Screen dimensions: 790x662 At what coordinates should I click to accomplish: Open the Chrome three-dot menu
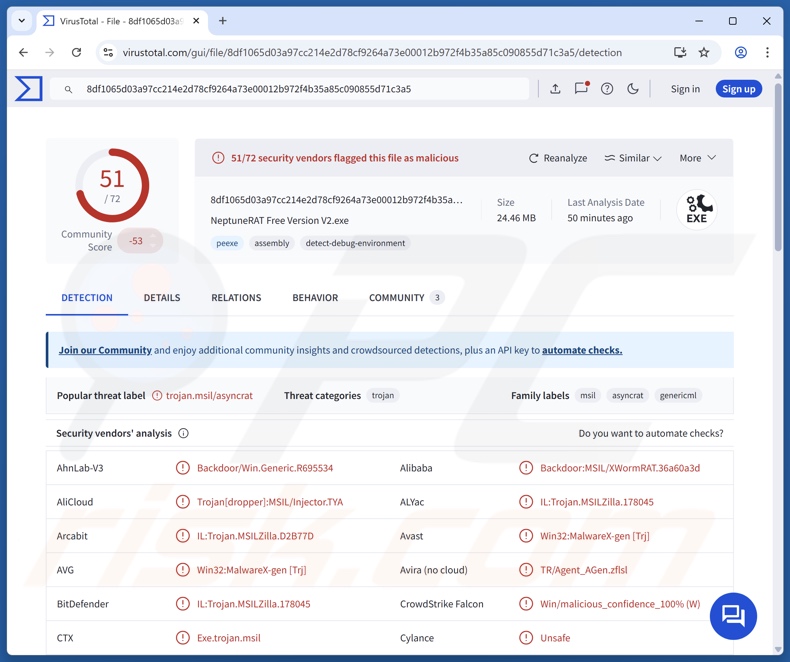point(767,52)
